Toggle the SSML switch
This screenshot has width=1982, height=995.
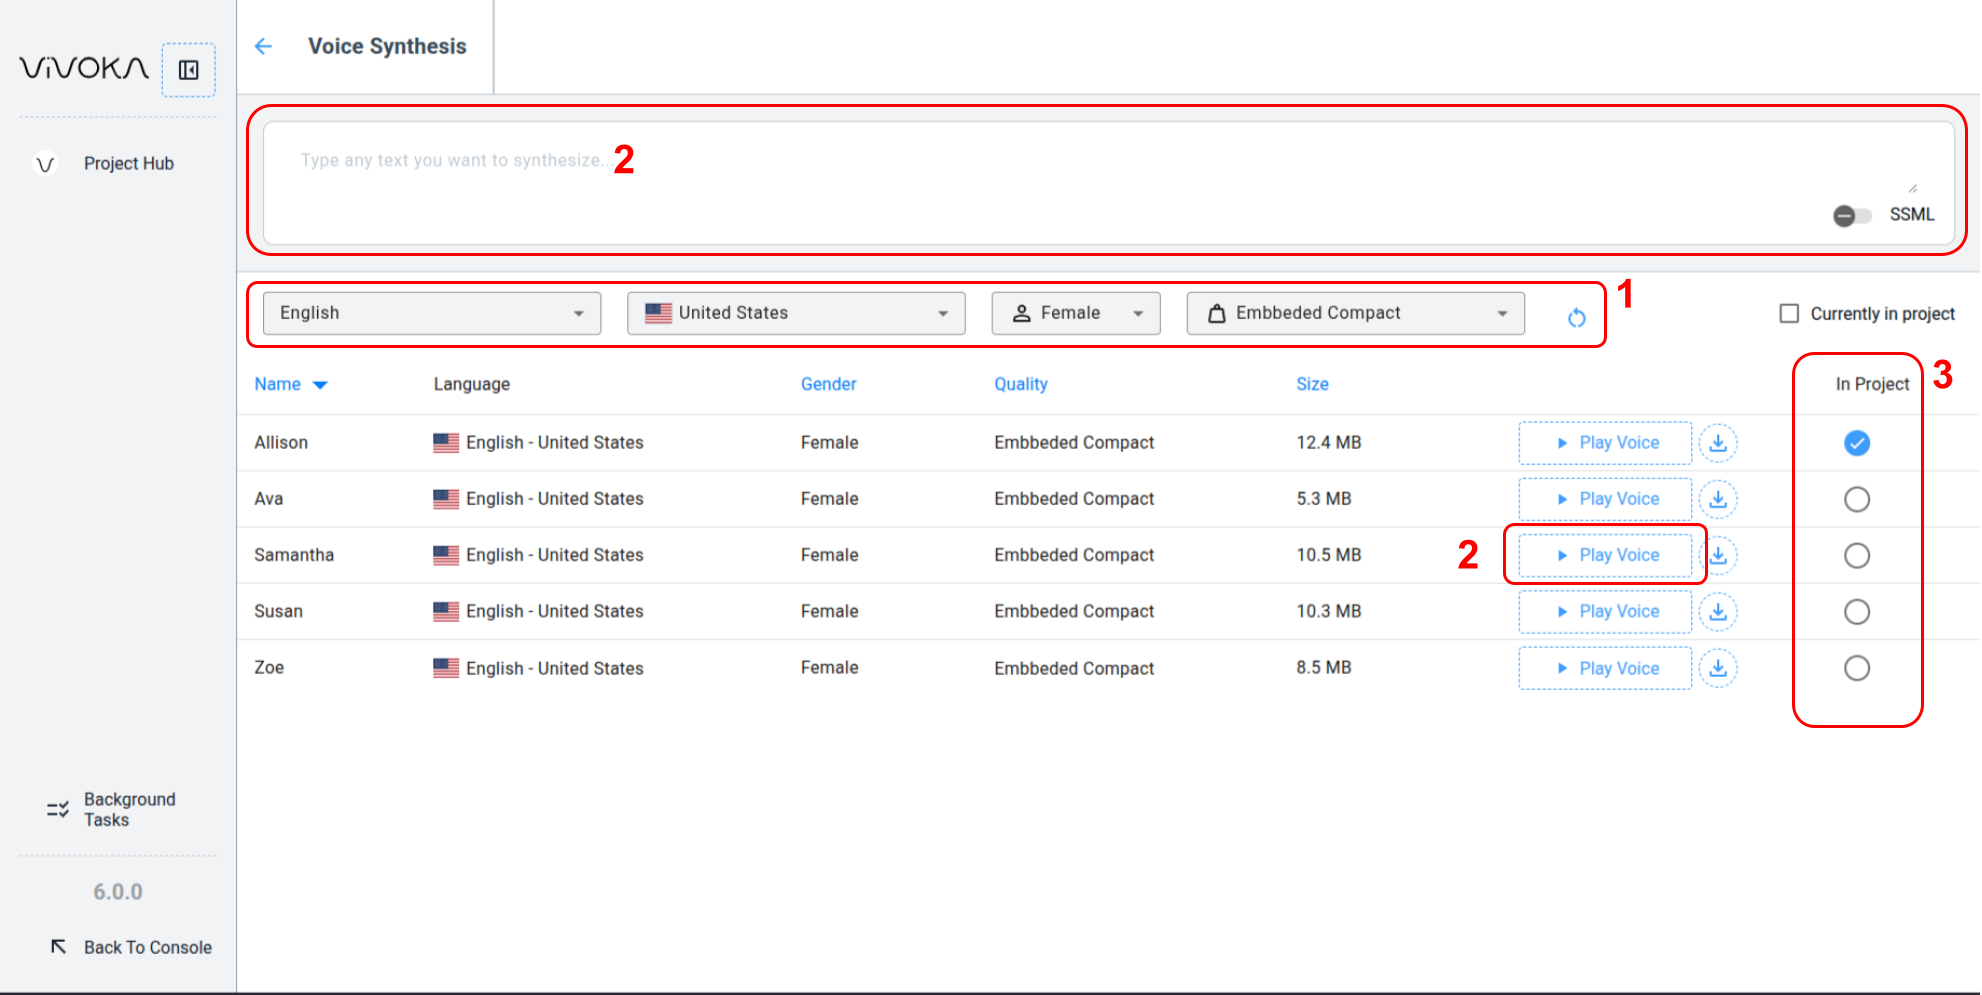[x=1852, y=215]
